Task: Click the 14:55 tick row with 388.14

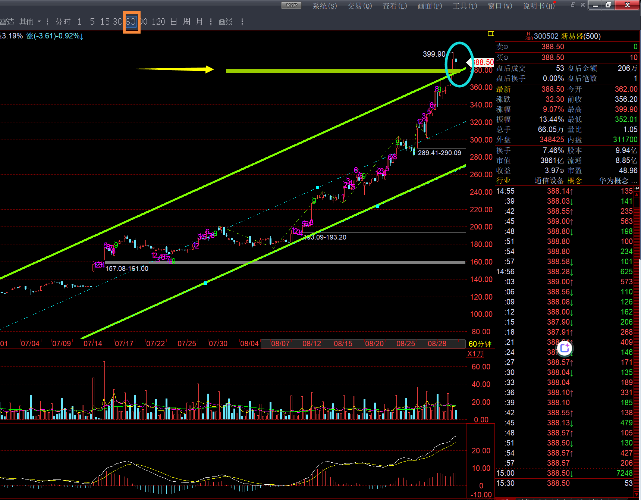Action: coord(565,191)
